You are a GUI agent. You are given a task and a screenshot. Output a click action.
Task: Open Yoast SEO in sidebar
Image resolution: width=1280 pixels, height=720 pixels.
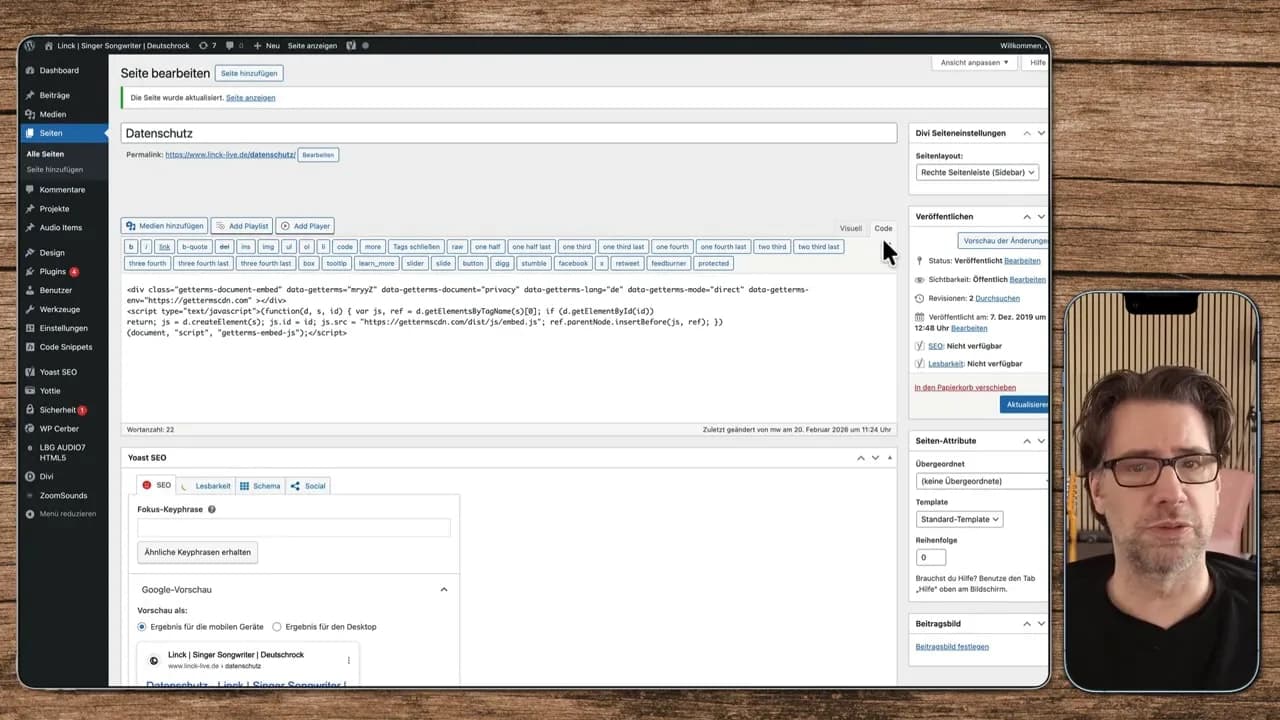point(58,372)
